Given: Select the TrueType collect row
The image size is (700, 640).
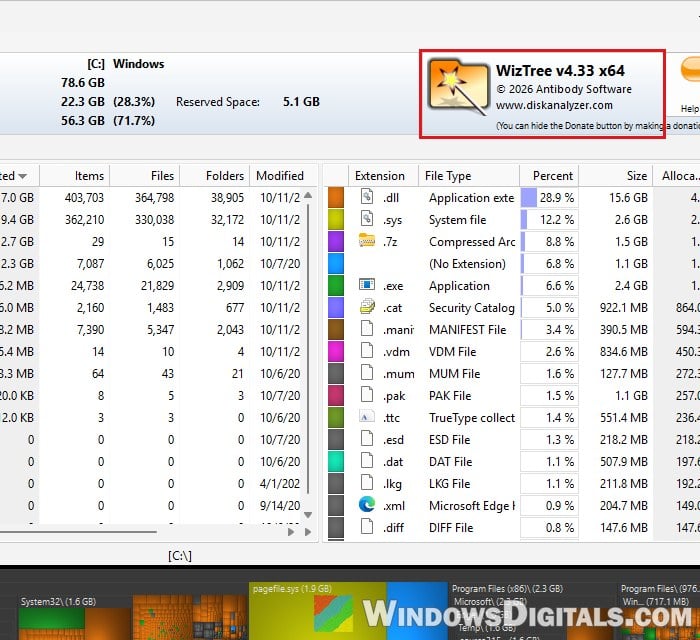Looking at the screenshot, I should coord(513,417).
